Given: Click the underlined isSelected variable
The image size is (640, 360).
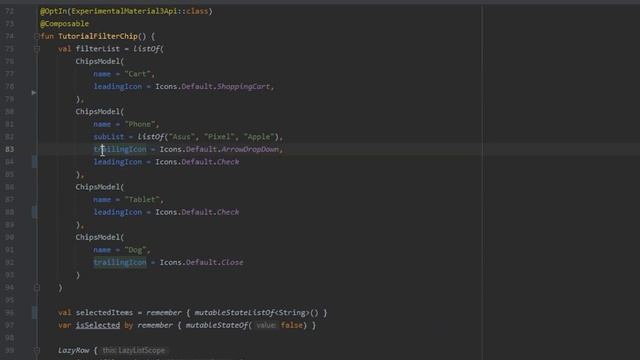Looking at the screenshot, I should click(98, 325).
